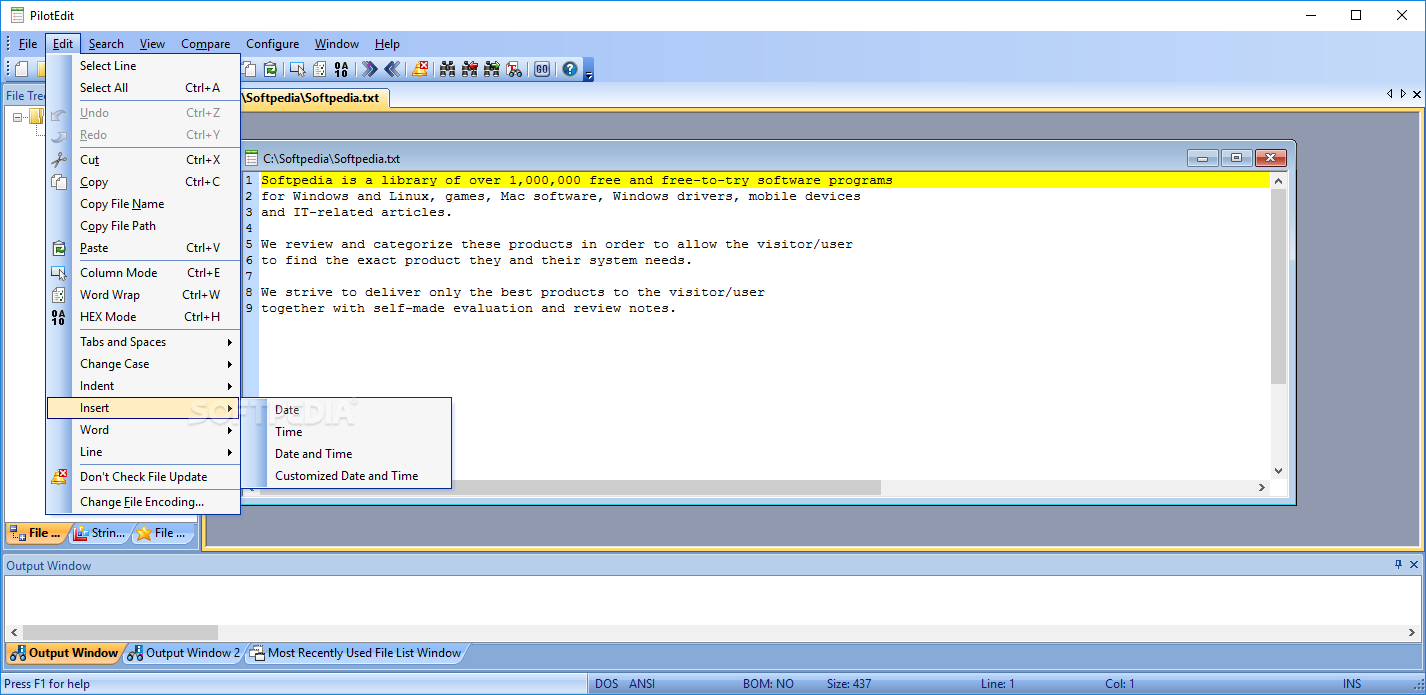Toggle Word Wrap in the Edit menu
The image size is (1426, 695).
pos(143,295)
